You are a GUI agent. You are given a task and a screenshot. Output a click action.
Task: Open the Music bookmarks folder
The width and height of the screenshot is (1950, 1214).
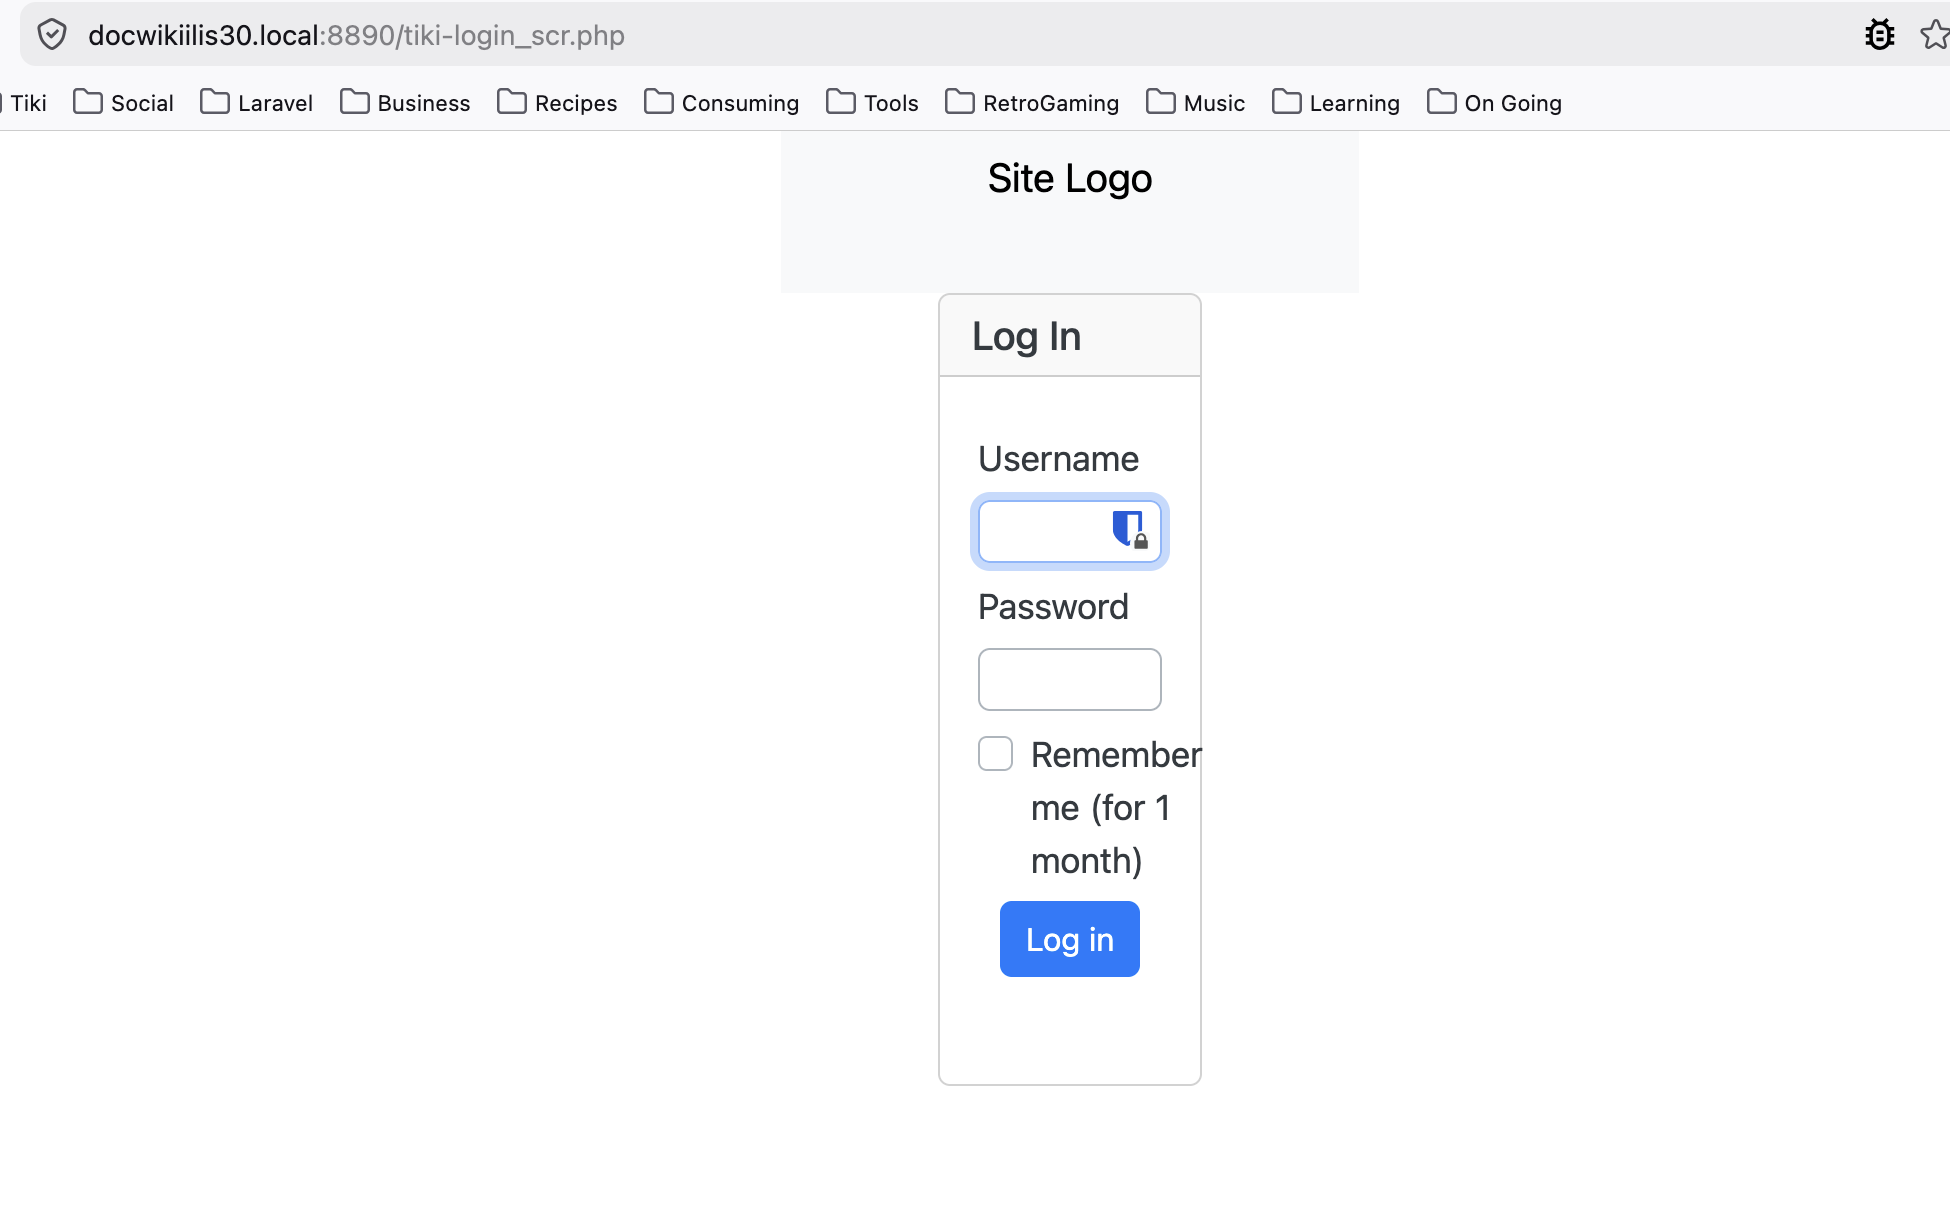(1196, 103)
